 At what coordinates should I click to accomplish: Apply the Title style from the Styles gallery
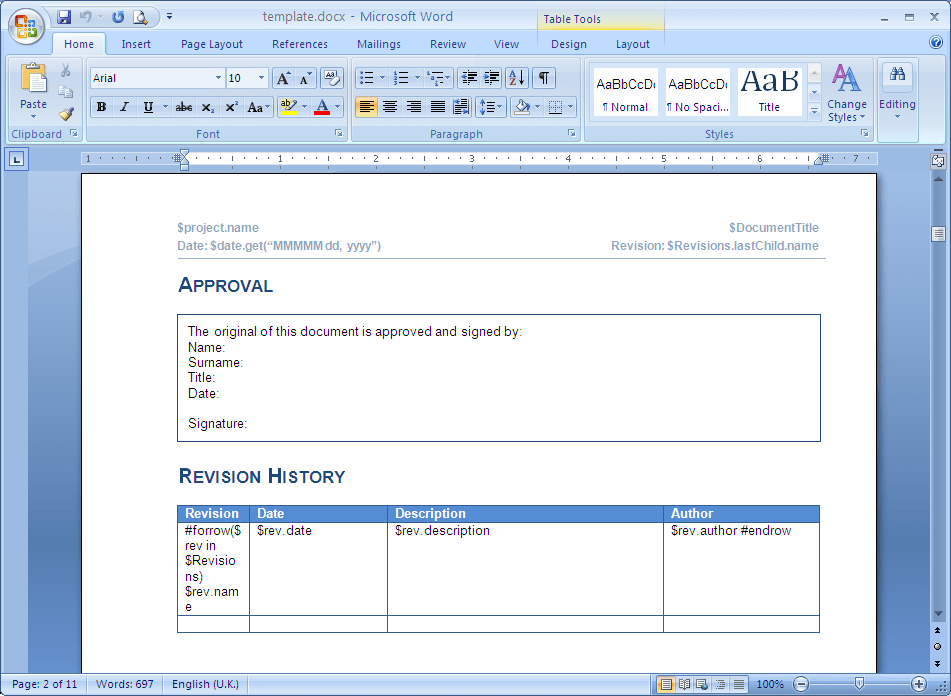click(x=767, y=90)
